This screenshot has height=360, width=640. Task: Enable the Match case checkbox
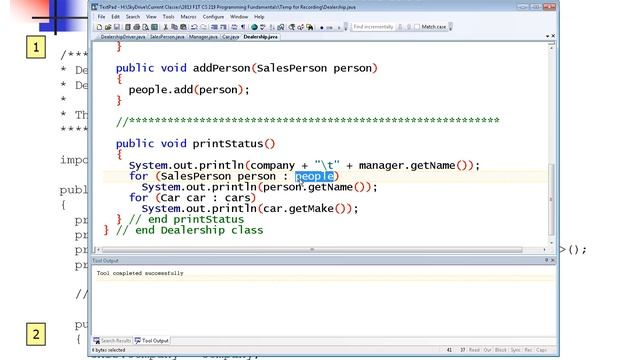click(417, 27)
